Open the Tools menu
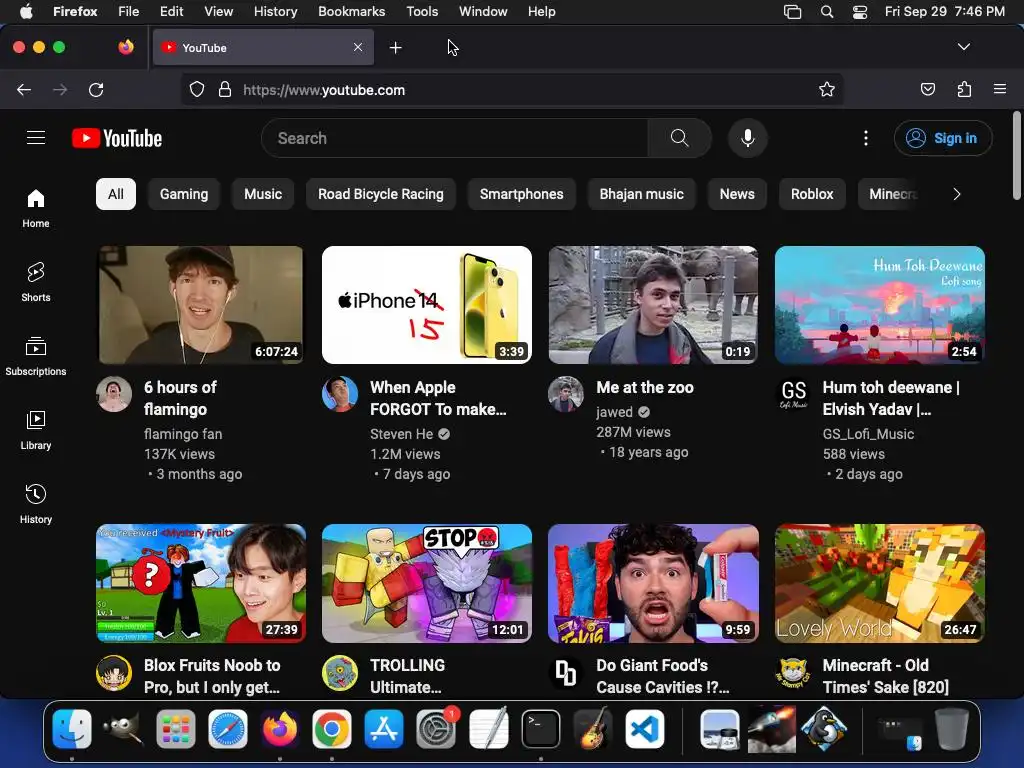This screenshot has height=768, width=1024. [422, 12]
